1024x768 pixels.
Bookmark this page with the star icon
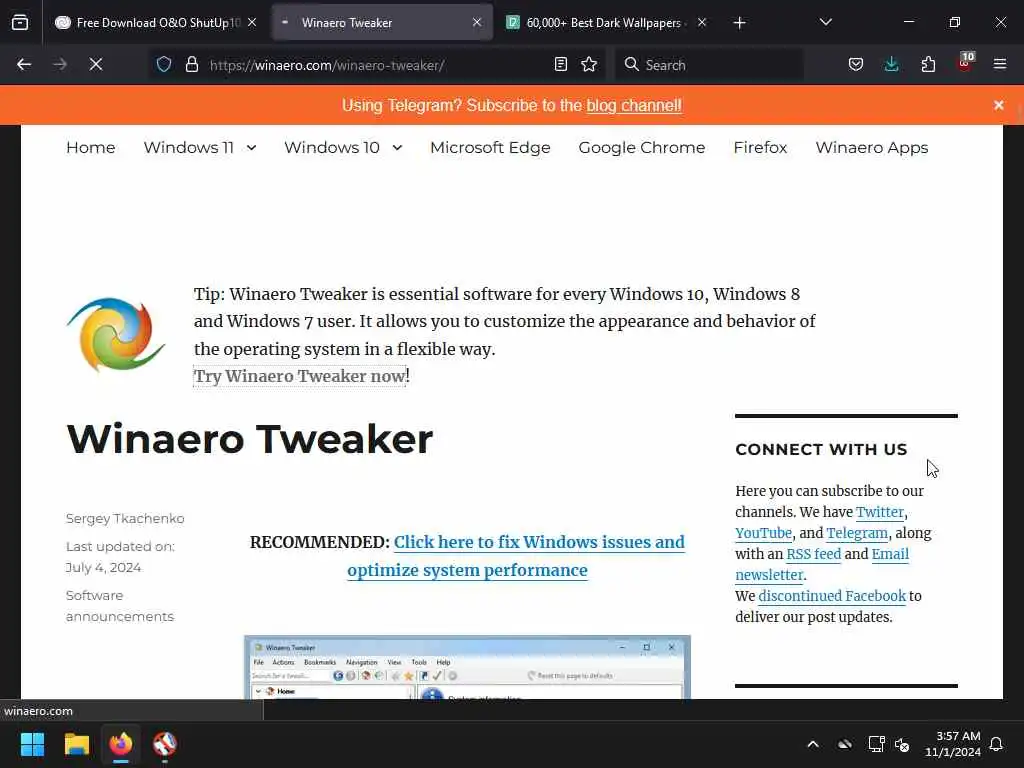589,65
